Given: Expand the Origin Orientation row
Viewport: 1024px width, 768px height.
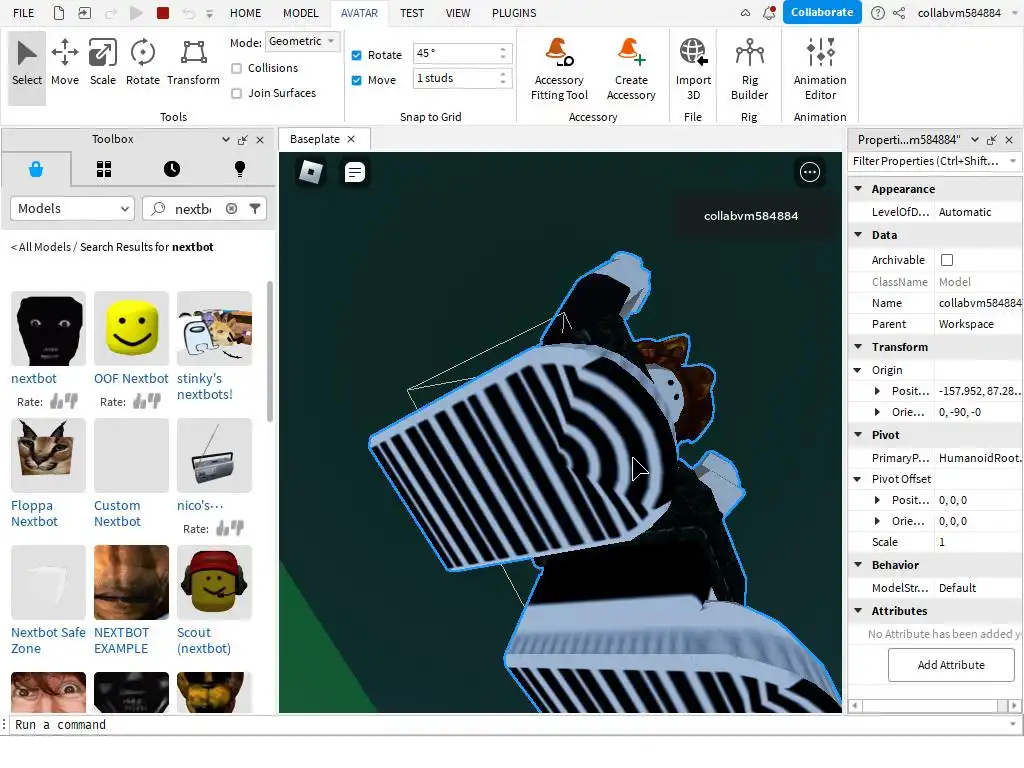Looking at the screenshot, I should (x=877, y=412).
